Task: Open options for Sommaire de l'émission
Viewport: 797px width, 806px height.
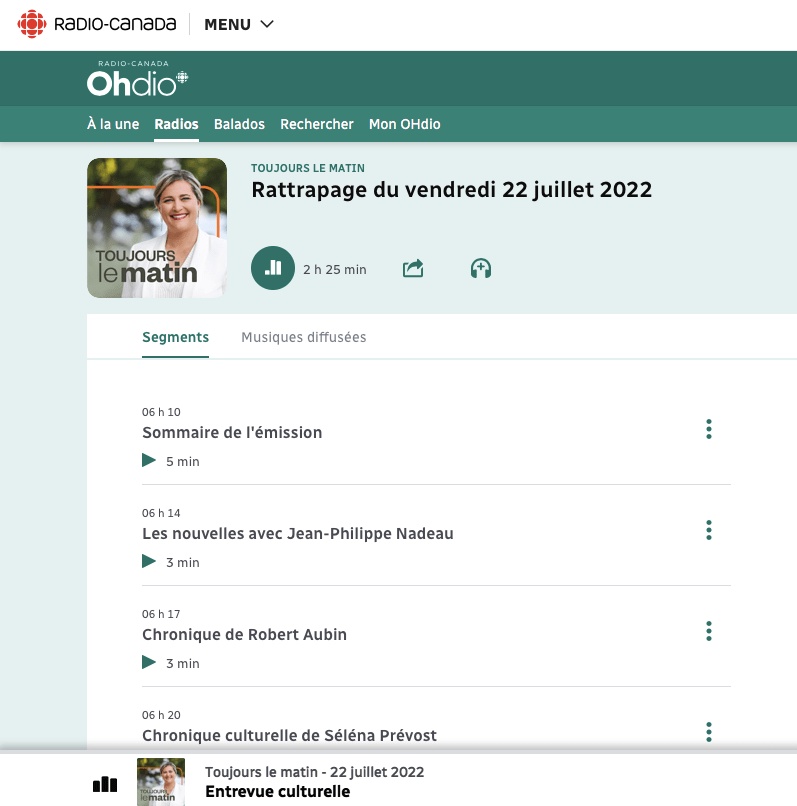Action: (x=709, y=430)
